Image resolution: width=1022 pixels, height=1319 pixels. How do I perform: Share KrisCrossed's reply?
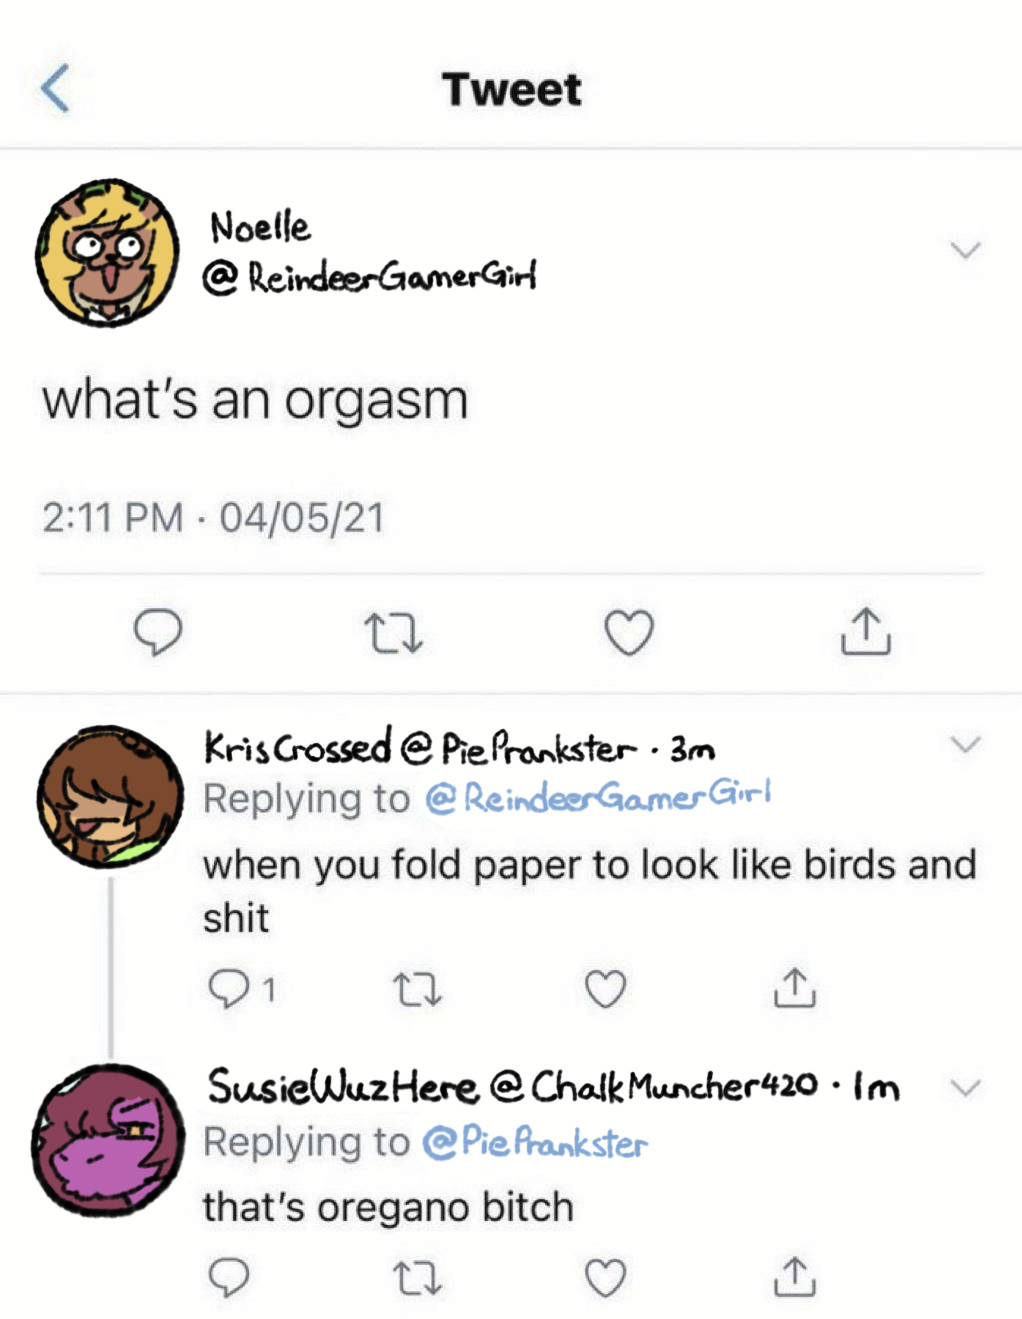794,987
